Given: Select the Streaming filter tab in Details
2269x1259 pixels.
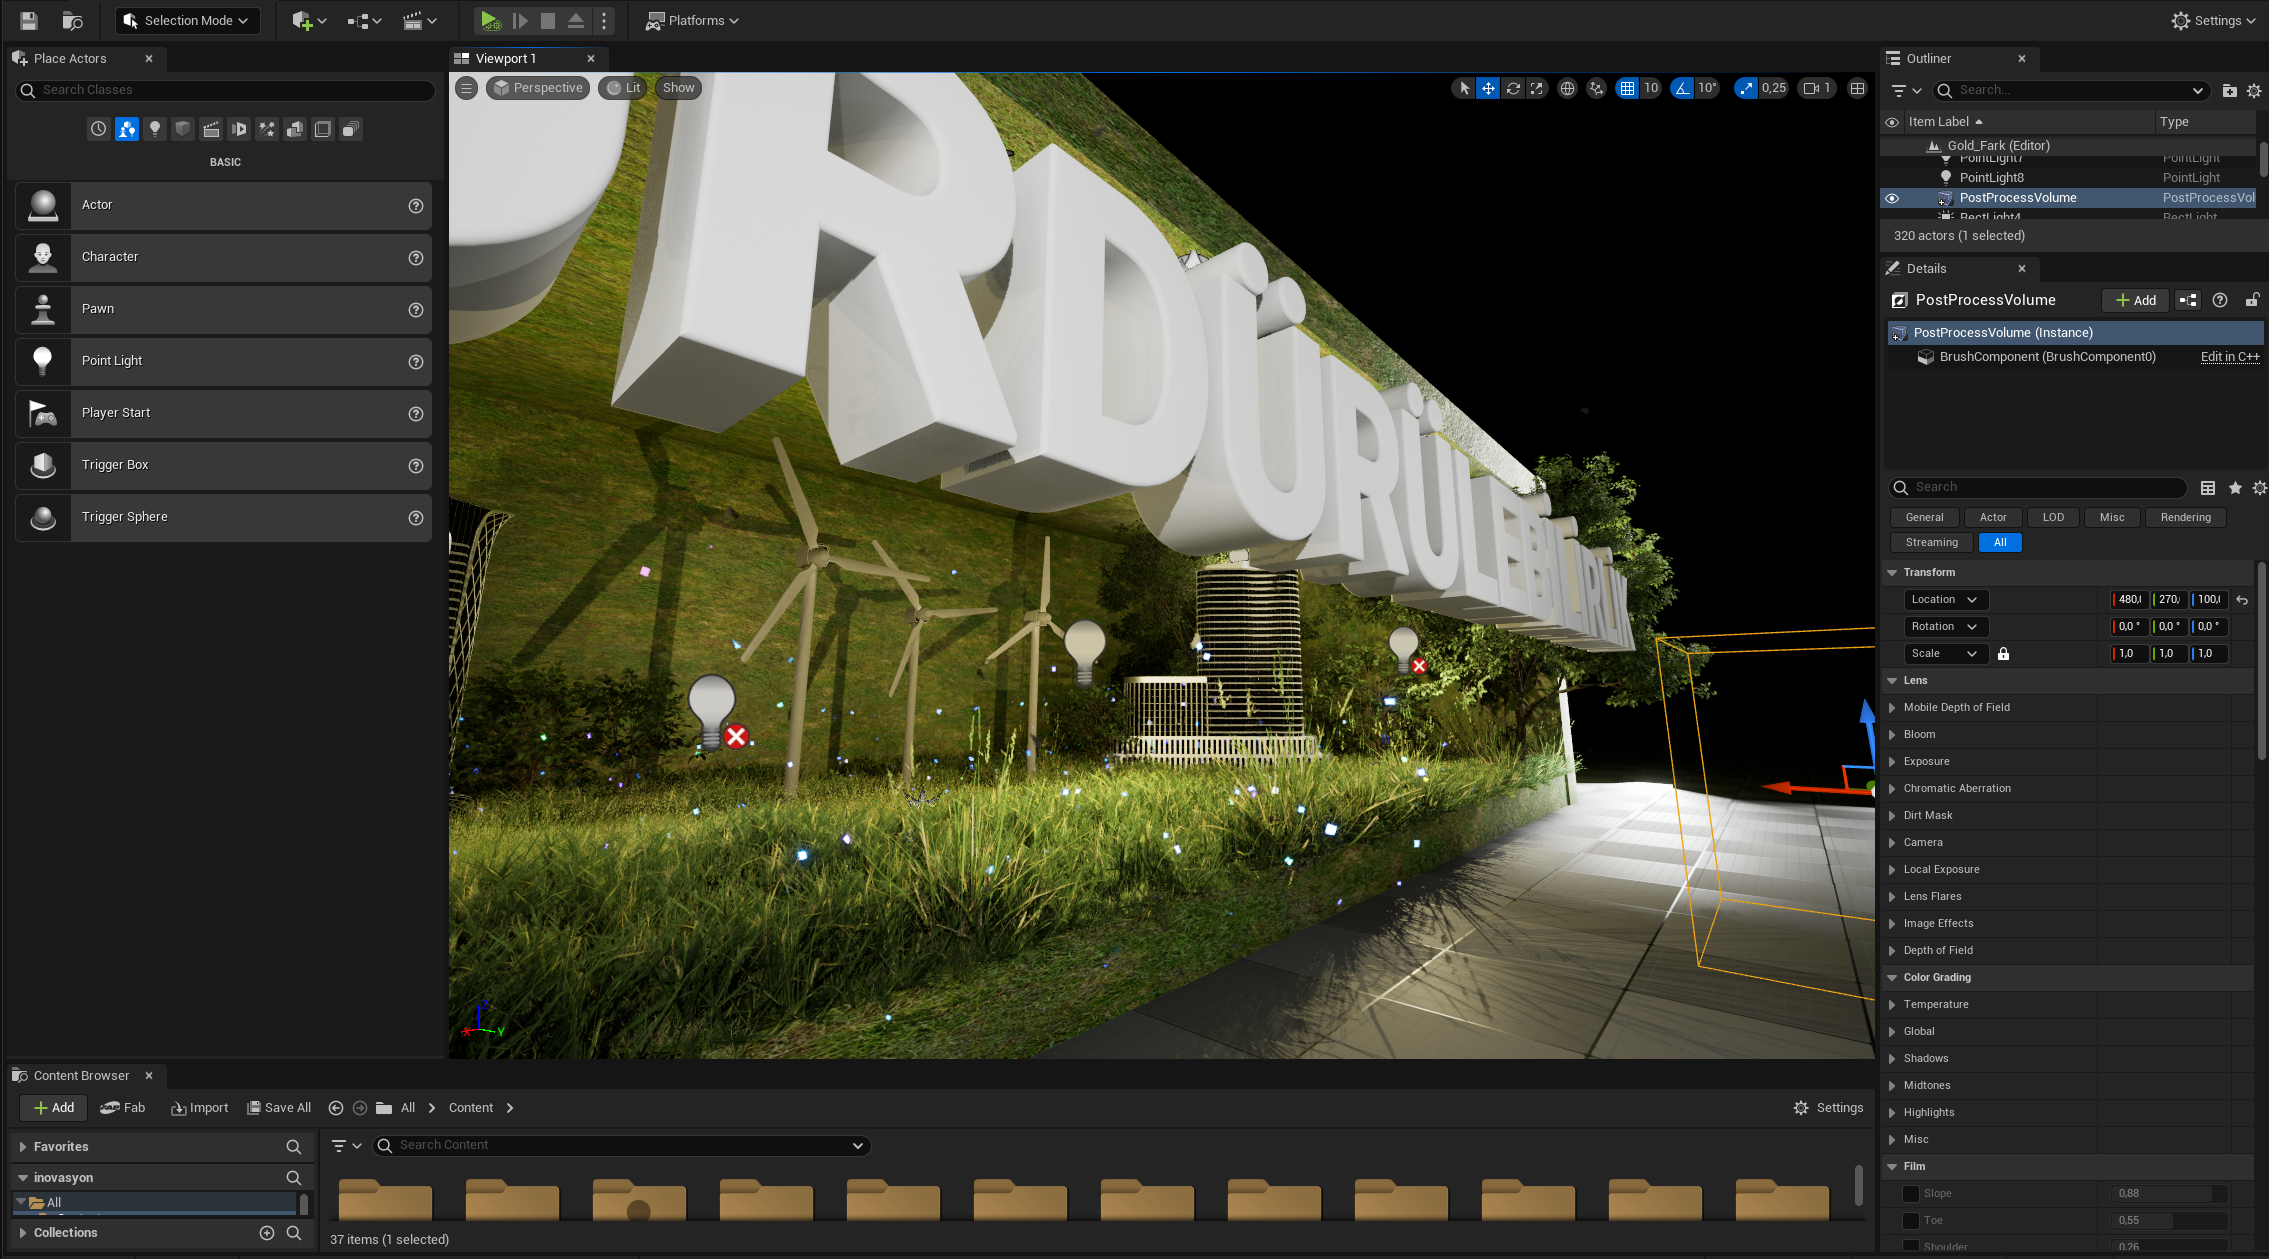Looking at the screenshot, I should [1931, 543].
